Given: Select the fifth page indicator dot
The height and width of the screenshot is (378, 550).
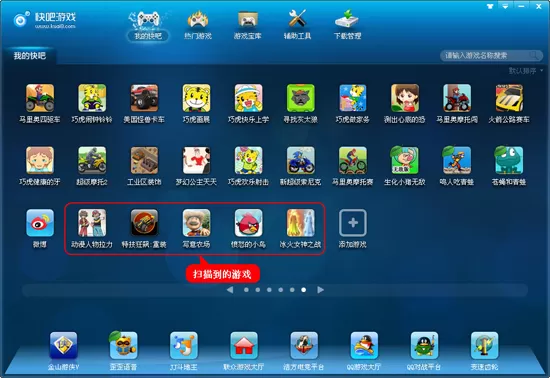Looking at the screenshot, I should pos(292,290).
